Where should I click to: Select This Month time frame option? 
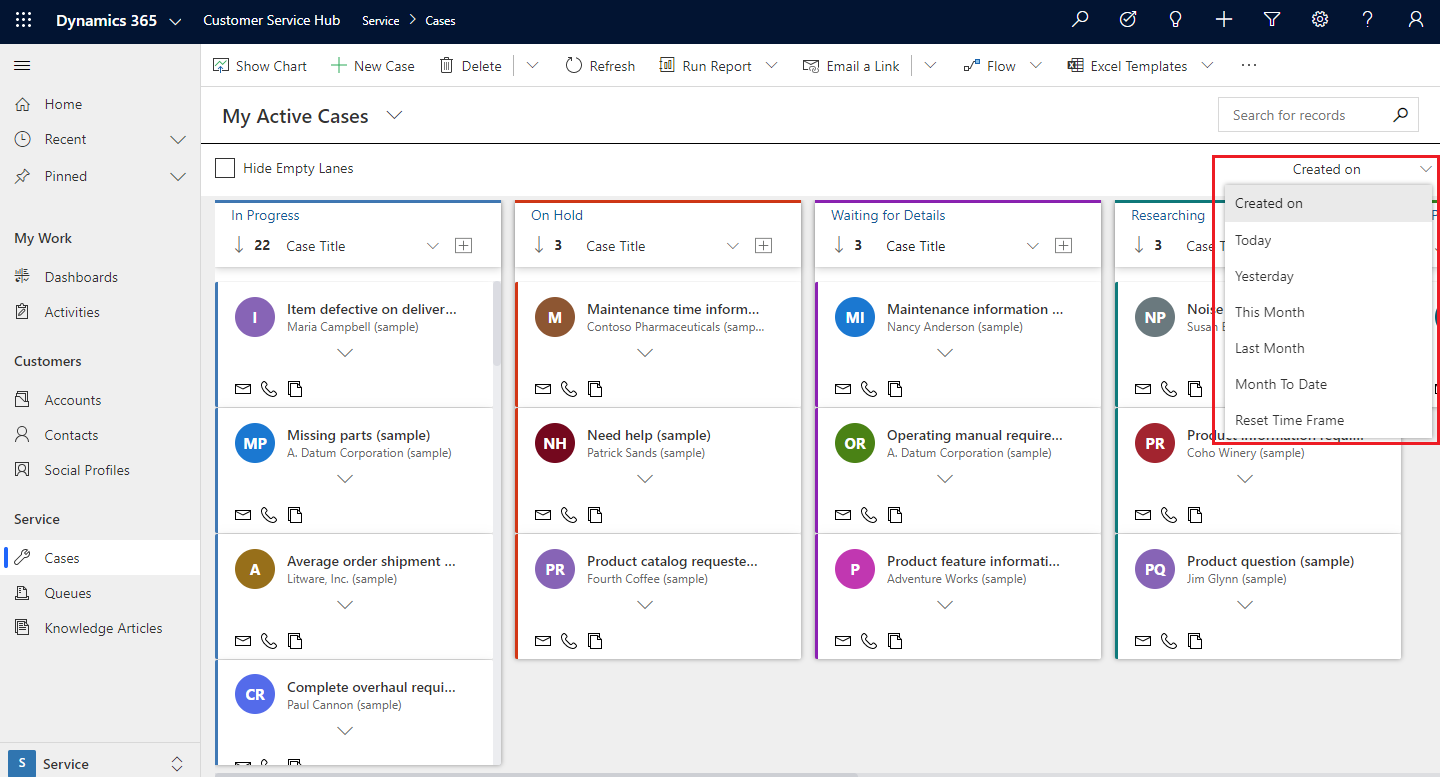(1328, 312)
